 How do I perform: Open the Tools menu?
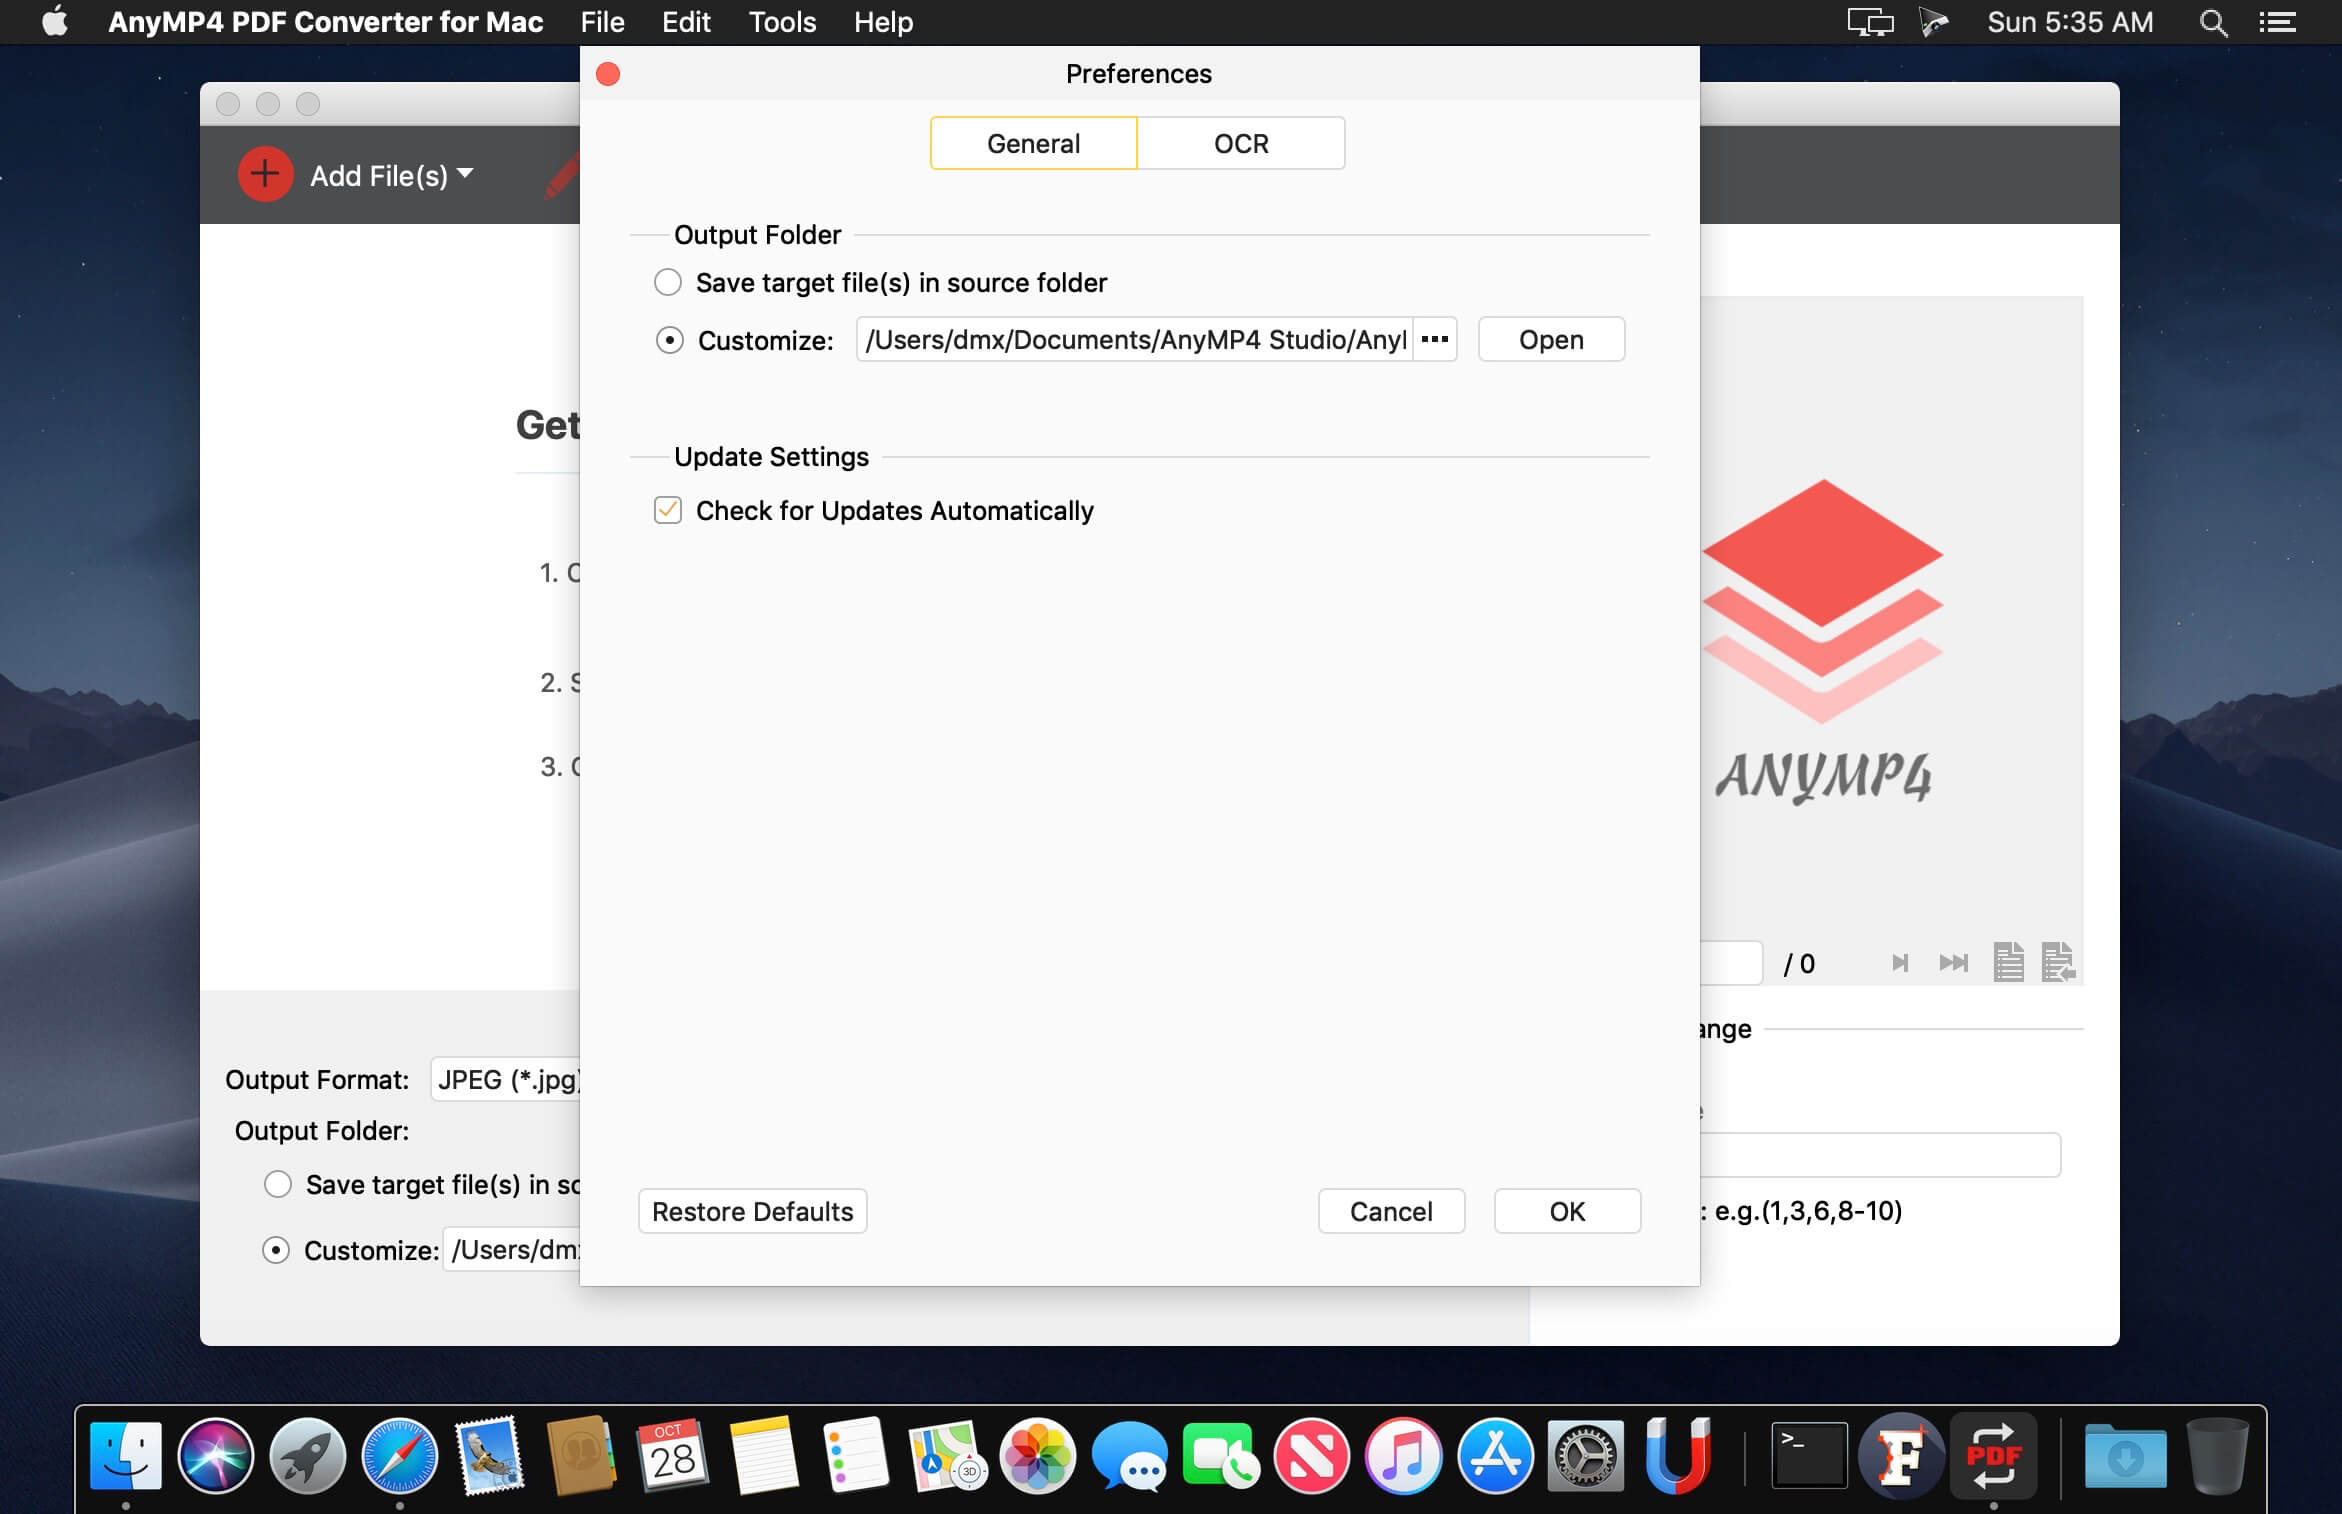point(781,21)
